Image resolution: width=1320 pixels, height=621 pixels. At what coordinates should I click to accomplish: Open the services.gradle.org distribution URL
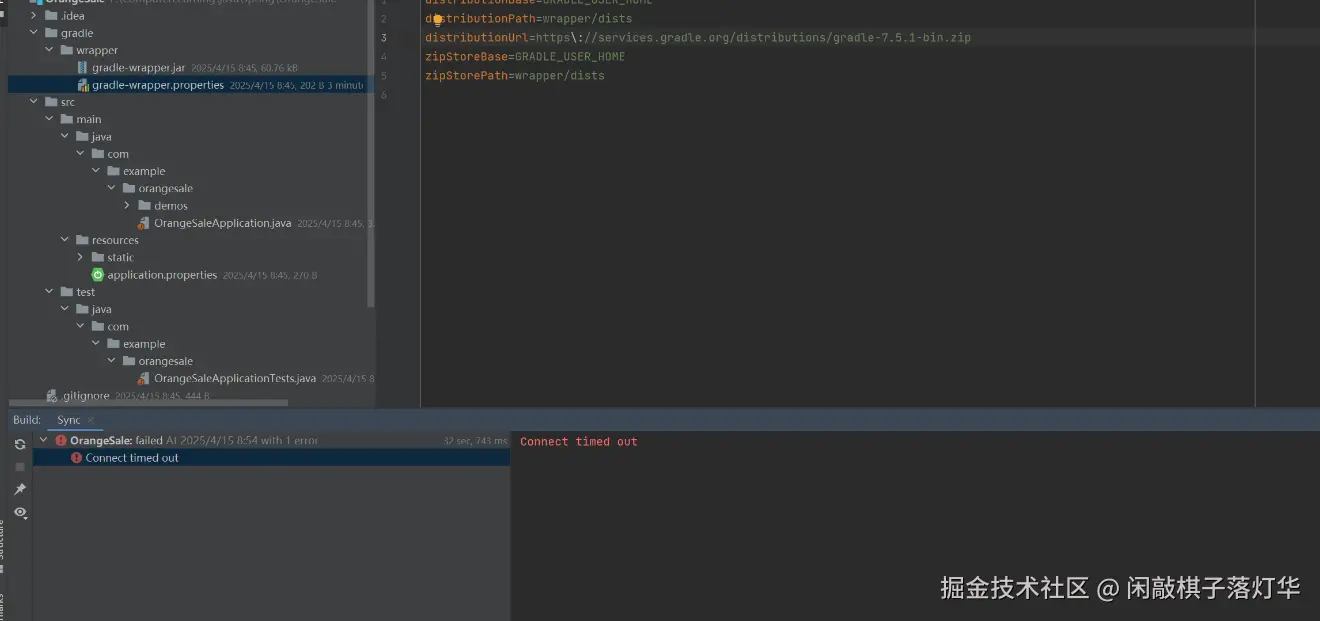[751, 38]
